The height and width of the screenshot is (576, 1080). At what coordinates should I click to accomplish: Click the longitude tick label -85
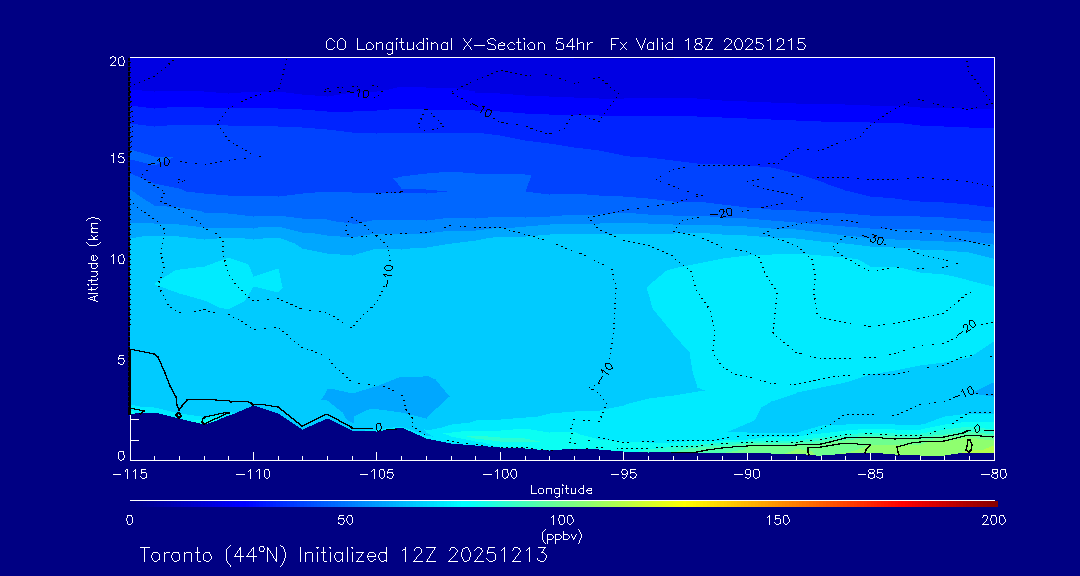click(x=871, y=474)
